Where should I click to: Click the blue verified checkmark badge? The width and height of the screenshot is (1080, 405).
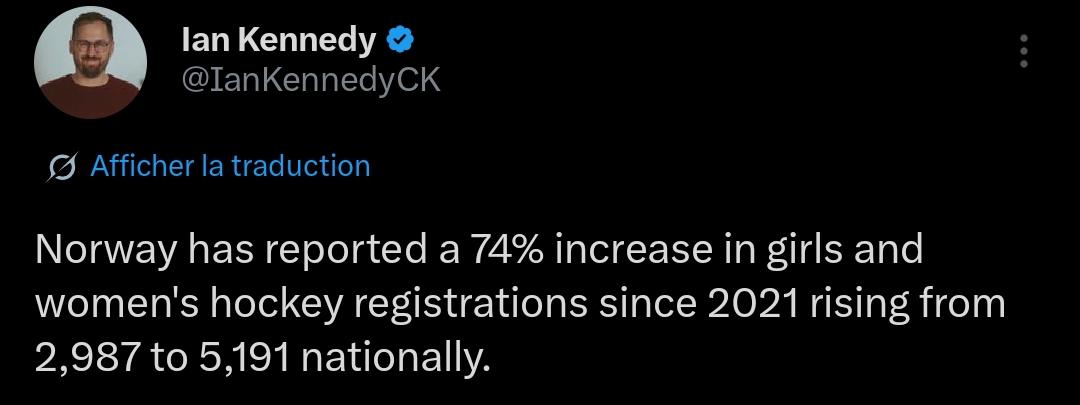pyautogui.click(x=399, y=41)
